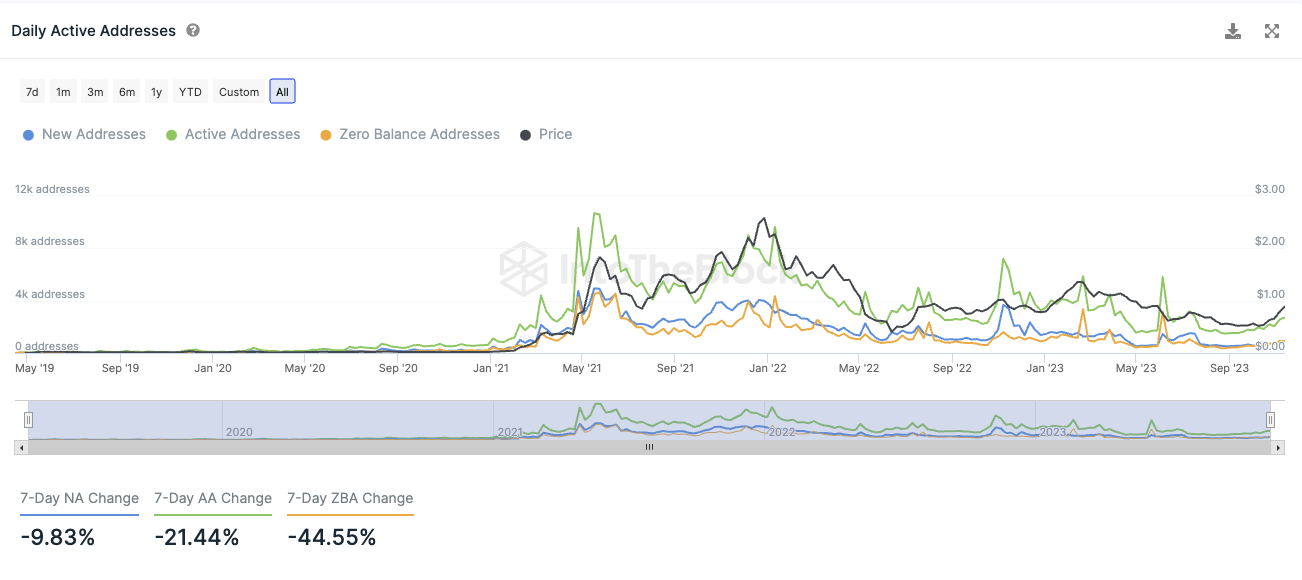Viewport: 1302px width, 580px height.
Task: Expand chart to fullscreen
Action: (1272, 31)
